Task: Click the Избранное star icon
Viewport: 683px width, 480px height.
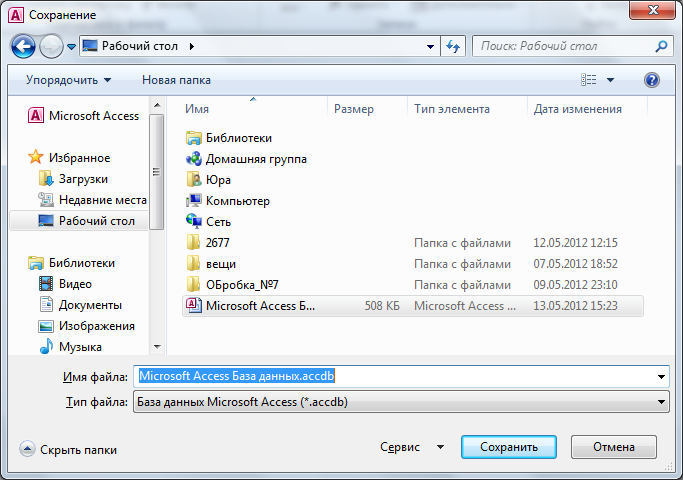Action: [x=35, y=157]
